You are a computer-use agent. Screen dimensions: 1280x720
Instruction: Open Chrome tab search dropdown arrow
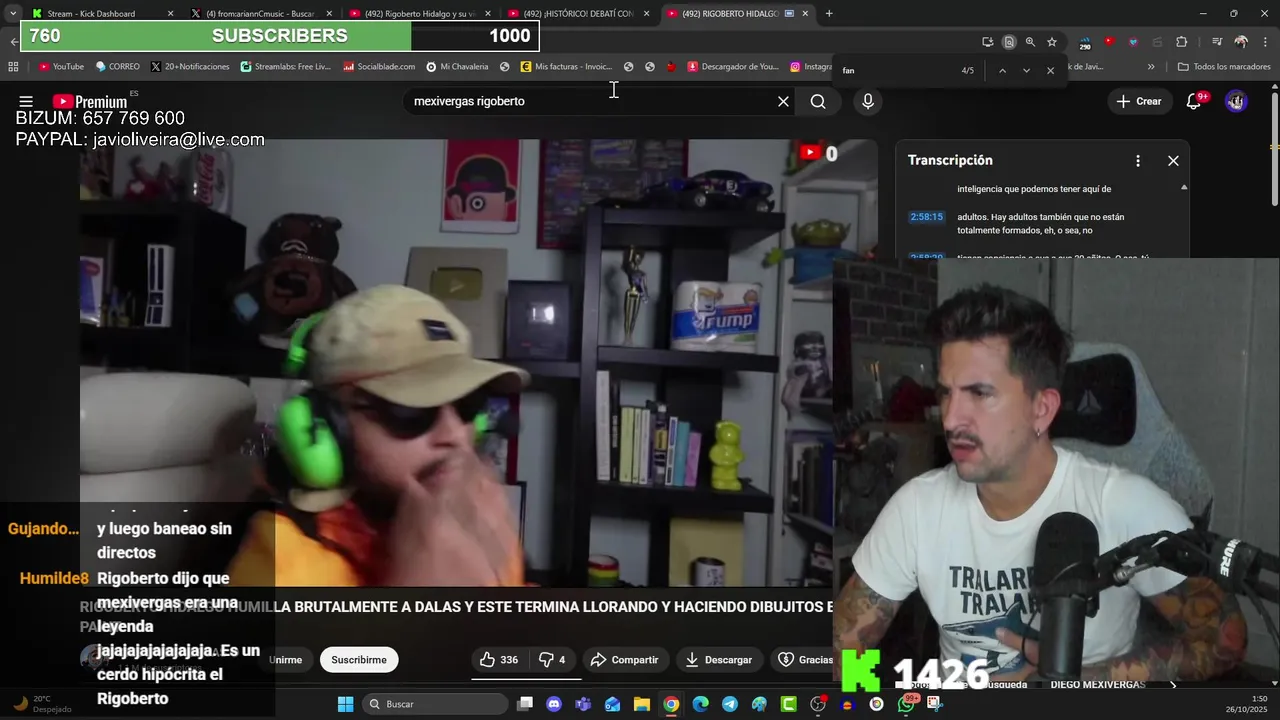coord(13,13)
